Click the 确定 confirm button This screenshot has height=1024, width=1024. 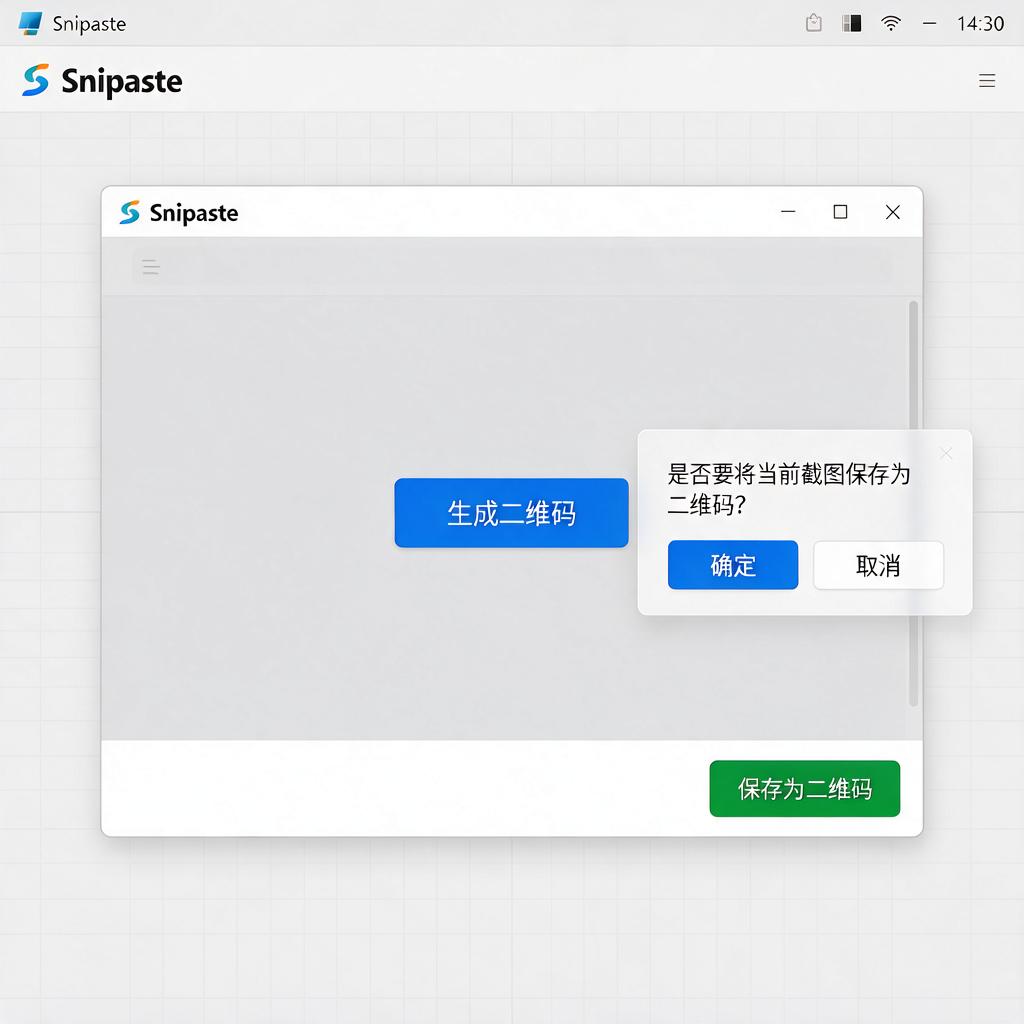[733, 565]
